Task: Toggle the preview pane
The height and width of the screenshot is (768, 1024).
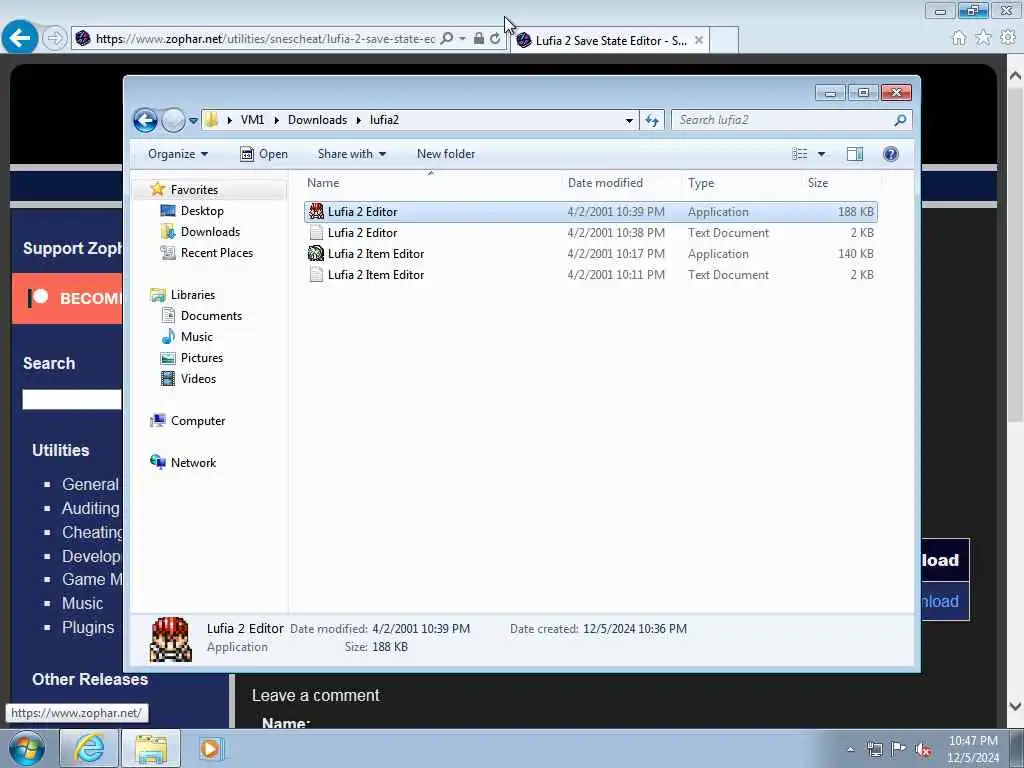Action: (855, 154)
